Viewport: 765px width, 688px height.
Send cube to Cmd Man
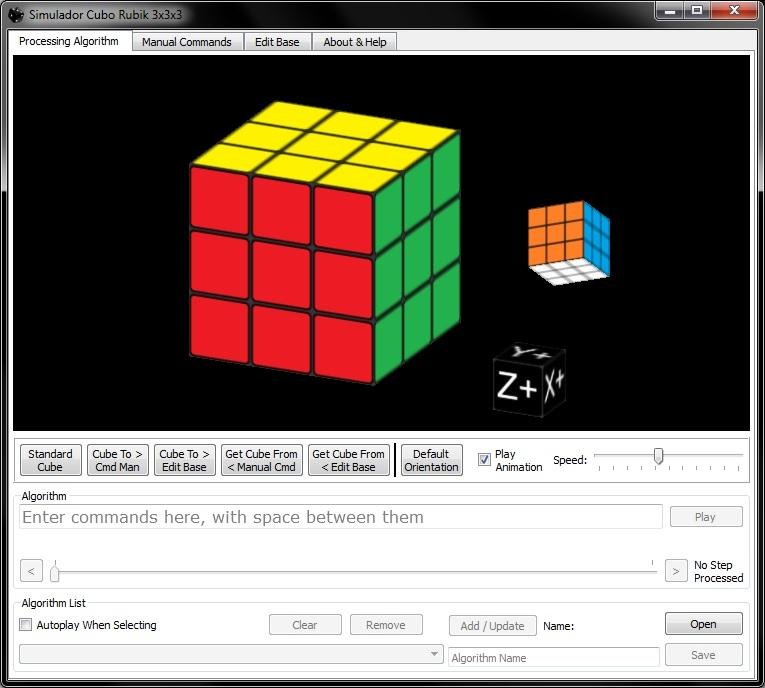coord(118,460)
